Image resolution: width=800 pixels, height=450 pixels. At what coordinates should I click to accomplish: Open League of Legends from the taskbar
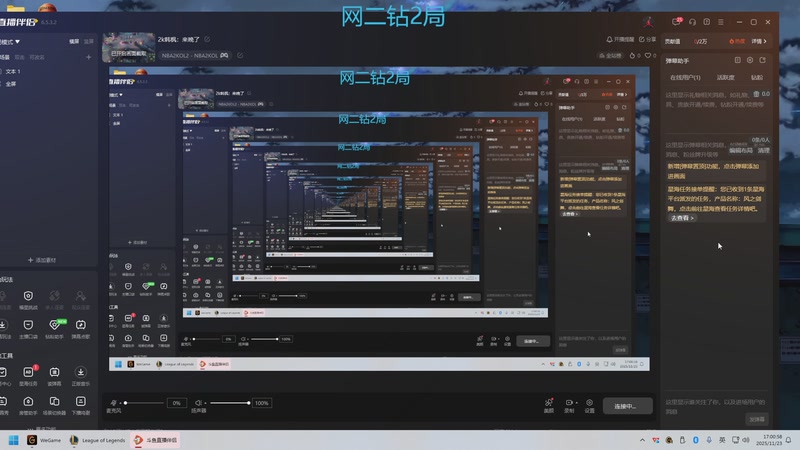click(97, 440)
